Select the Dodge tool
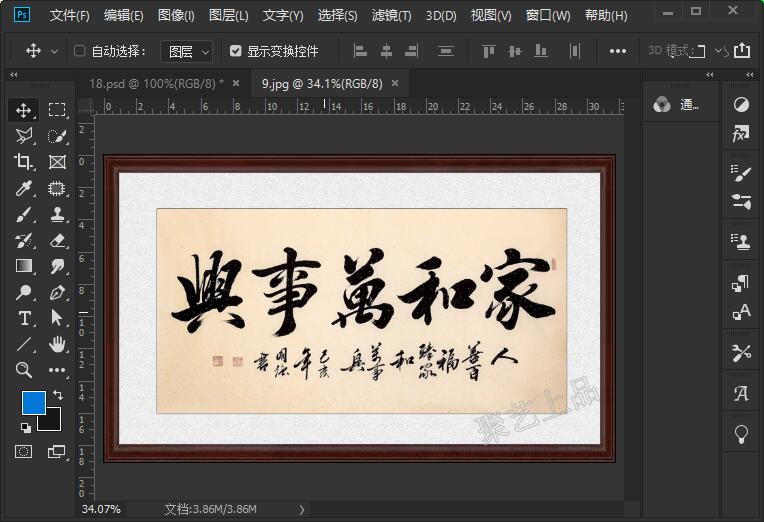 tap(23, 292)
